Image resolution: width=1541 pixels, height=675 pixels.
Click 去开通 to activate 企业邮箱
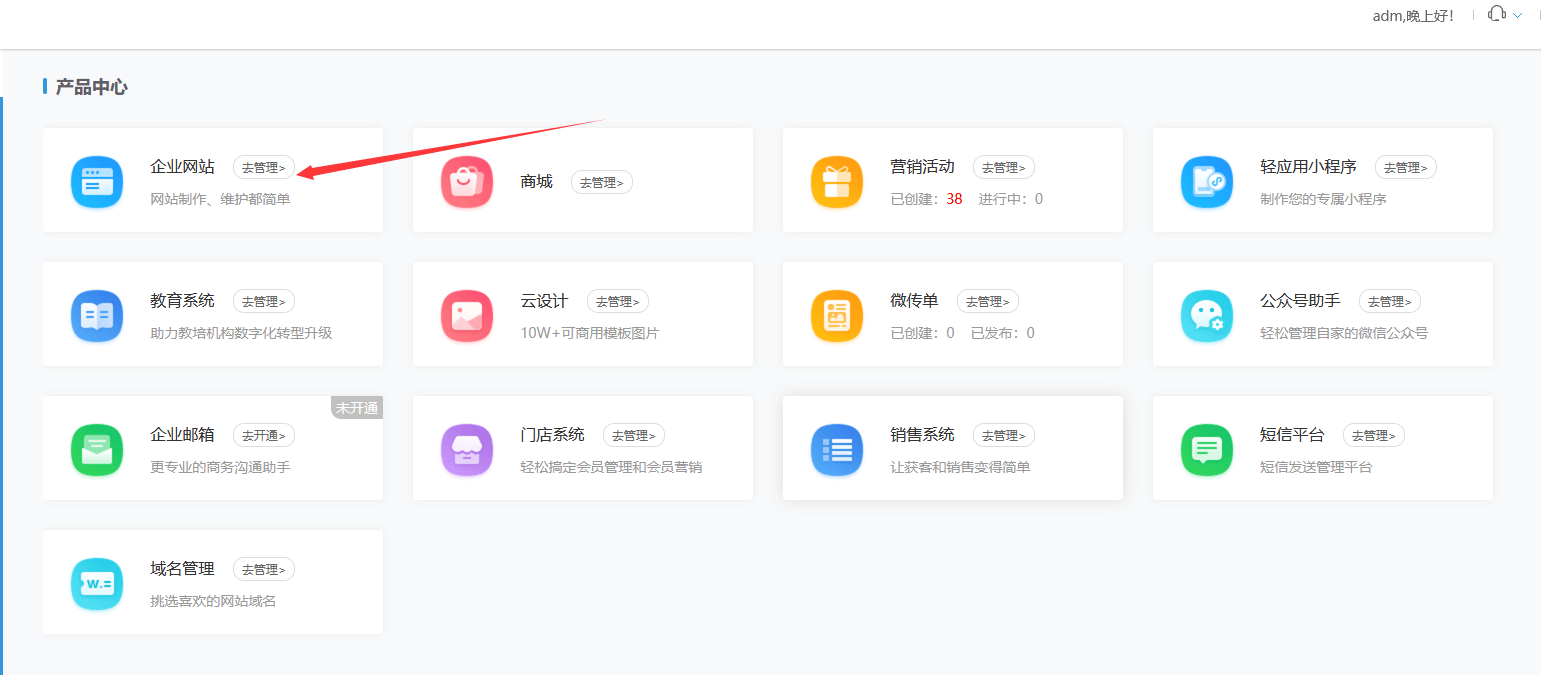click(x=263, y=435)
